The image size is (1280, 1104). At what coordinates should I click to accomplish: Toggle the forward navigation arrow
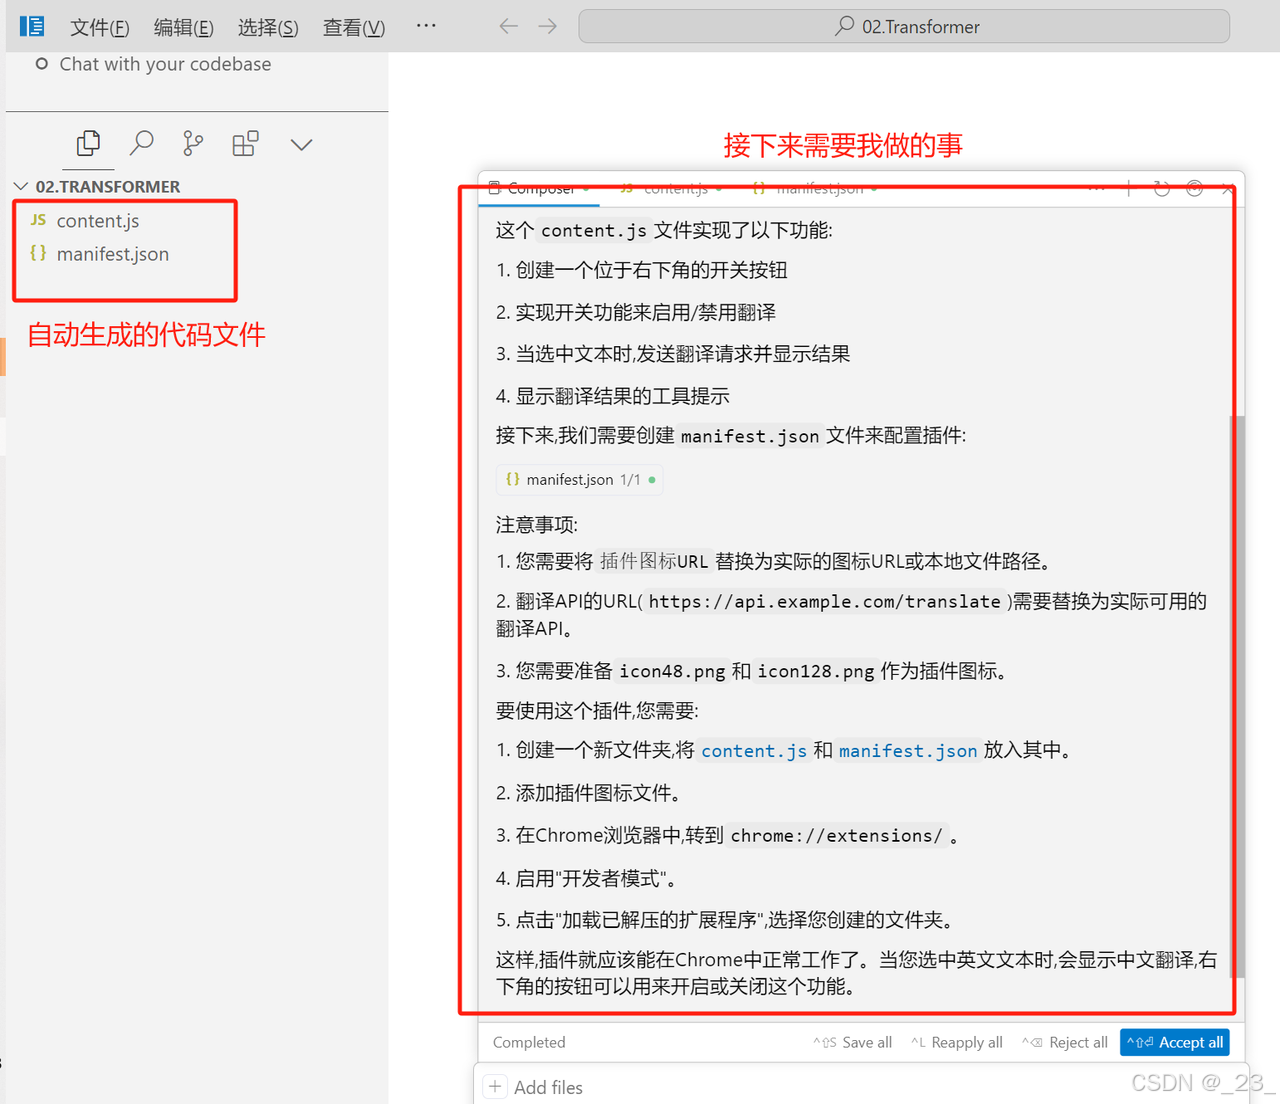548,27
